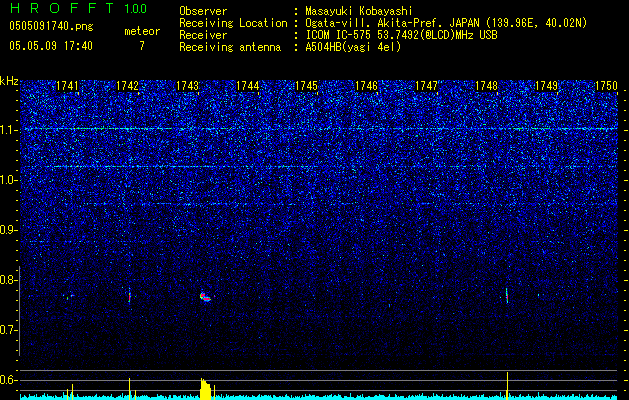Select the filename 0505091740.png
Viewport: 629px width, 400px height.
pyautogui.click(x=51, y=27)
